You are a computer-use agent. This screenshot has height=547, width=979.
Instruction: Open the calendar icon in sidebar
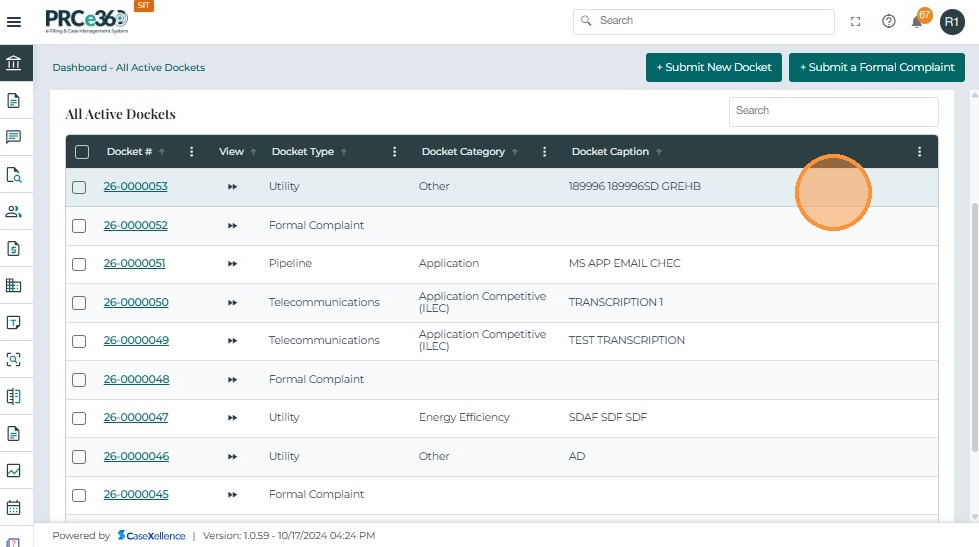coord(14,507)
